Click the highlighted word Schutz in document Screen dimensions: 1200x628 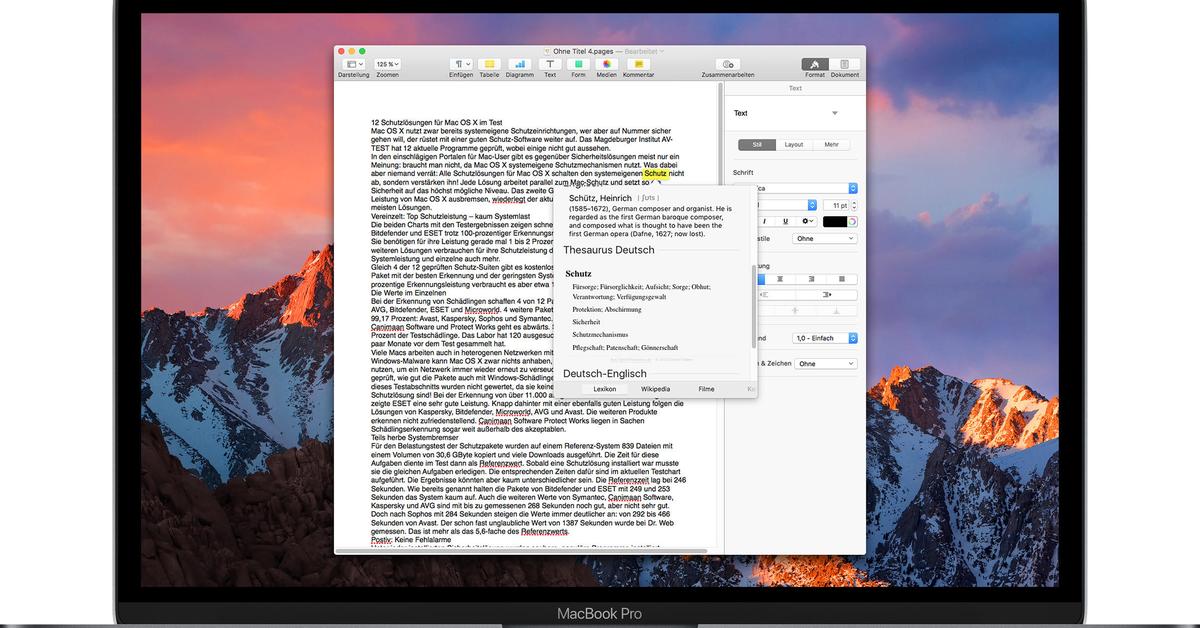[x=656, y=173]
